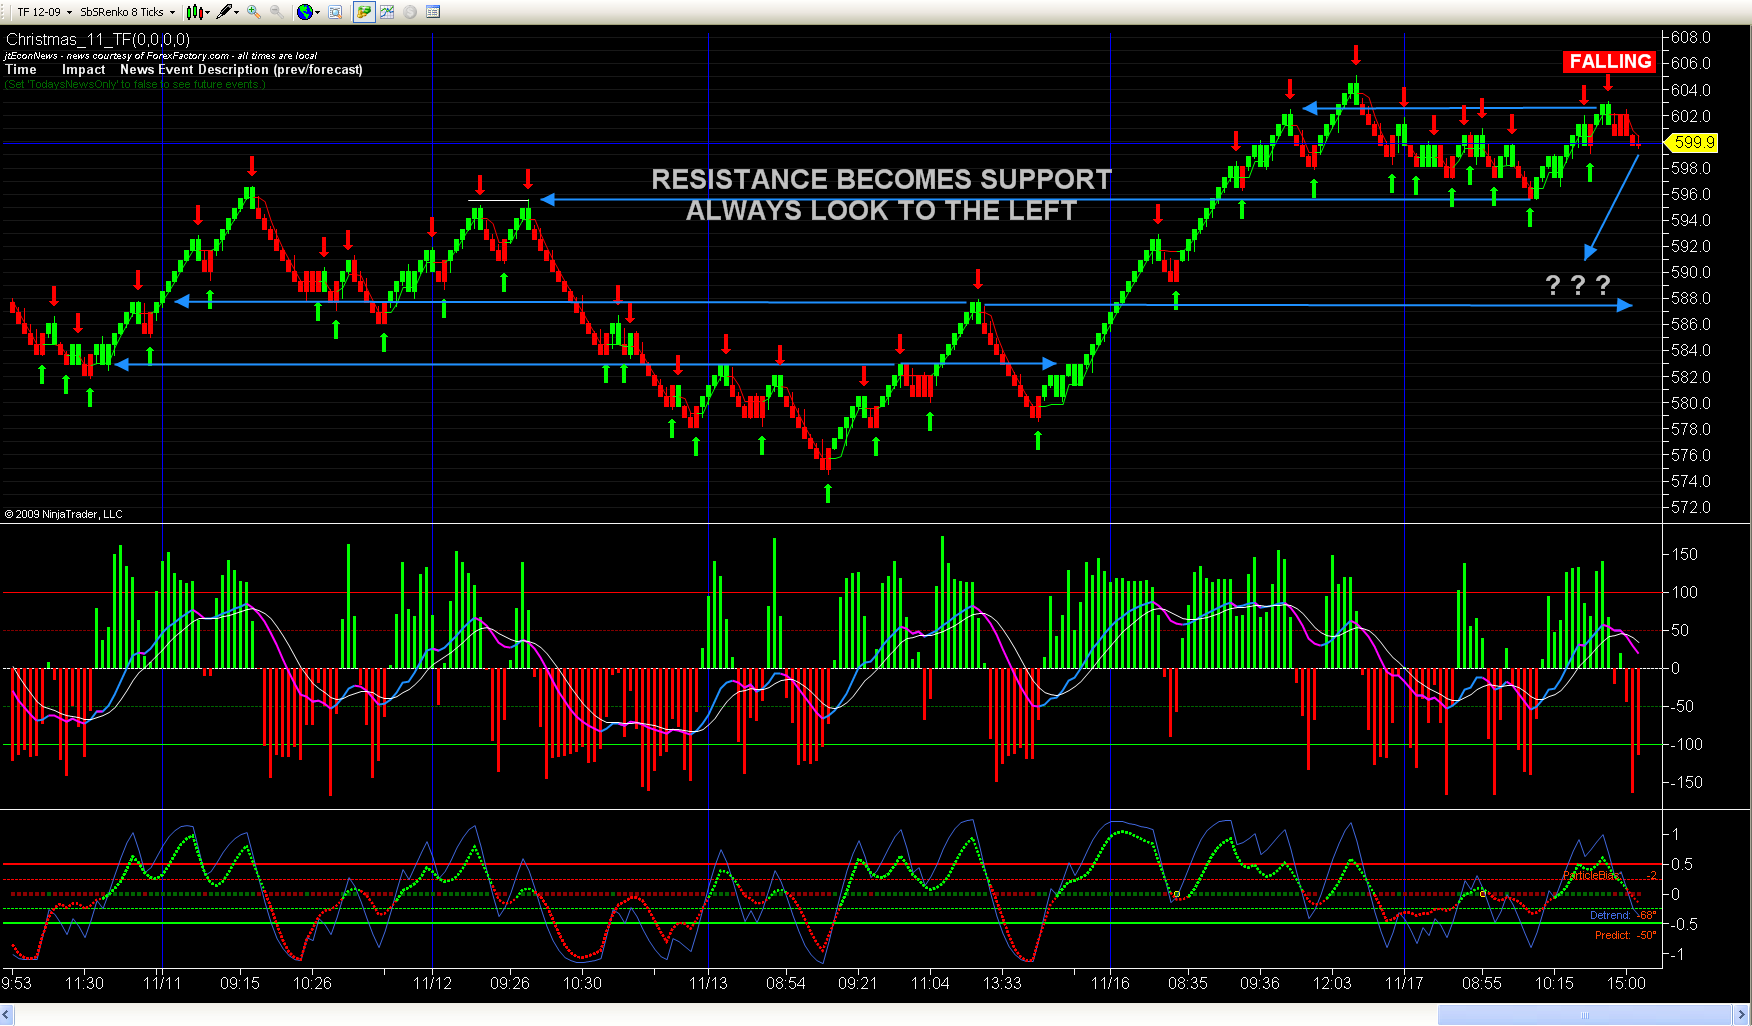This screenshot has width=1752, height=1026.
Task: Click the "Predict: -50°" indicator label
Action: coord(1625,936)
